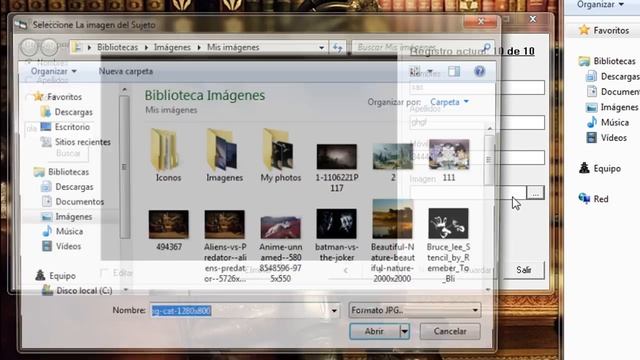
Task: Expand the Nombre field dropdown arrow
Action: 334,311
